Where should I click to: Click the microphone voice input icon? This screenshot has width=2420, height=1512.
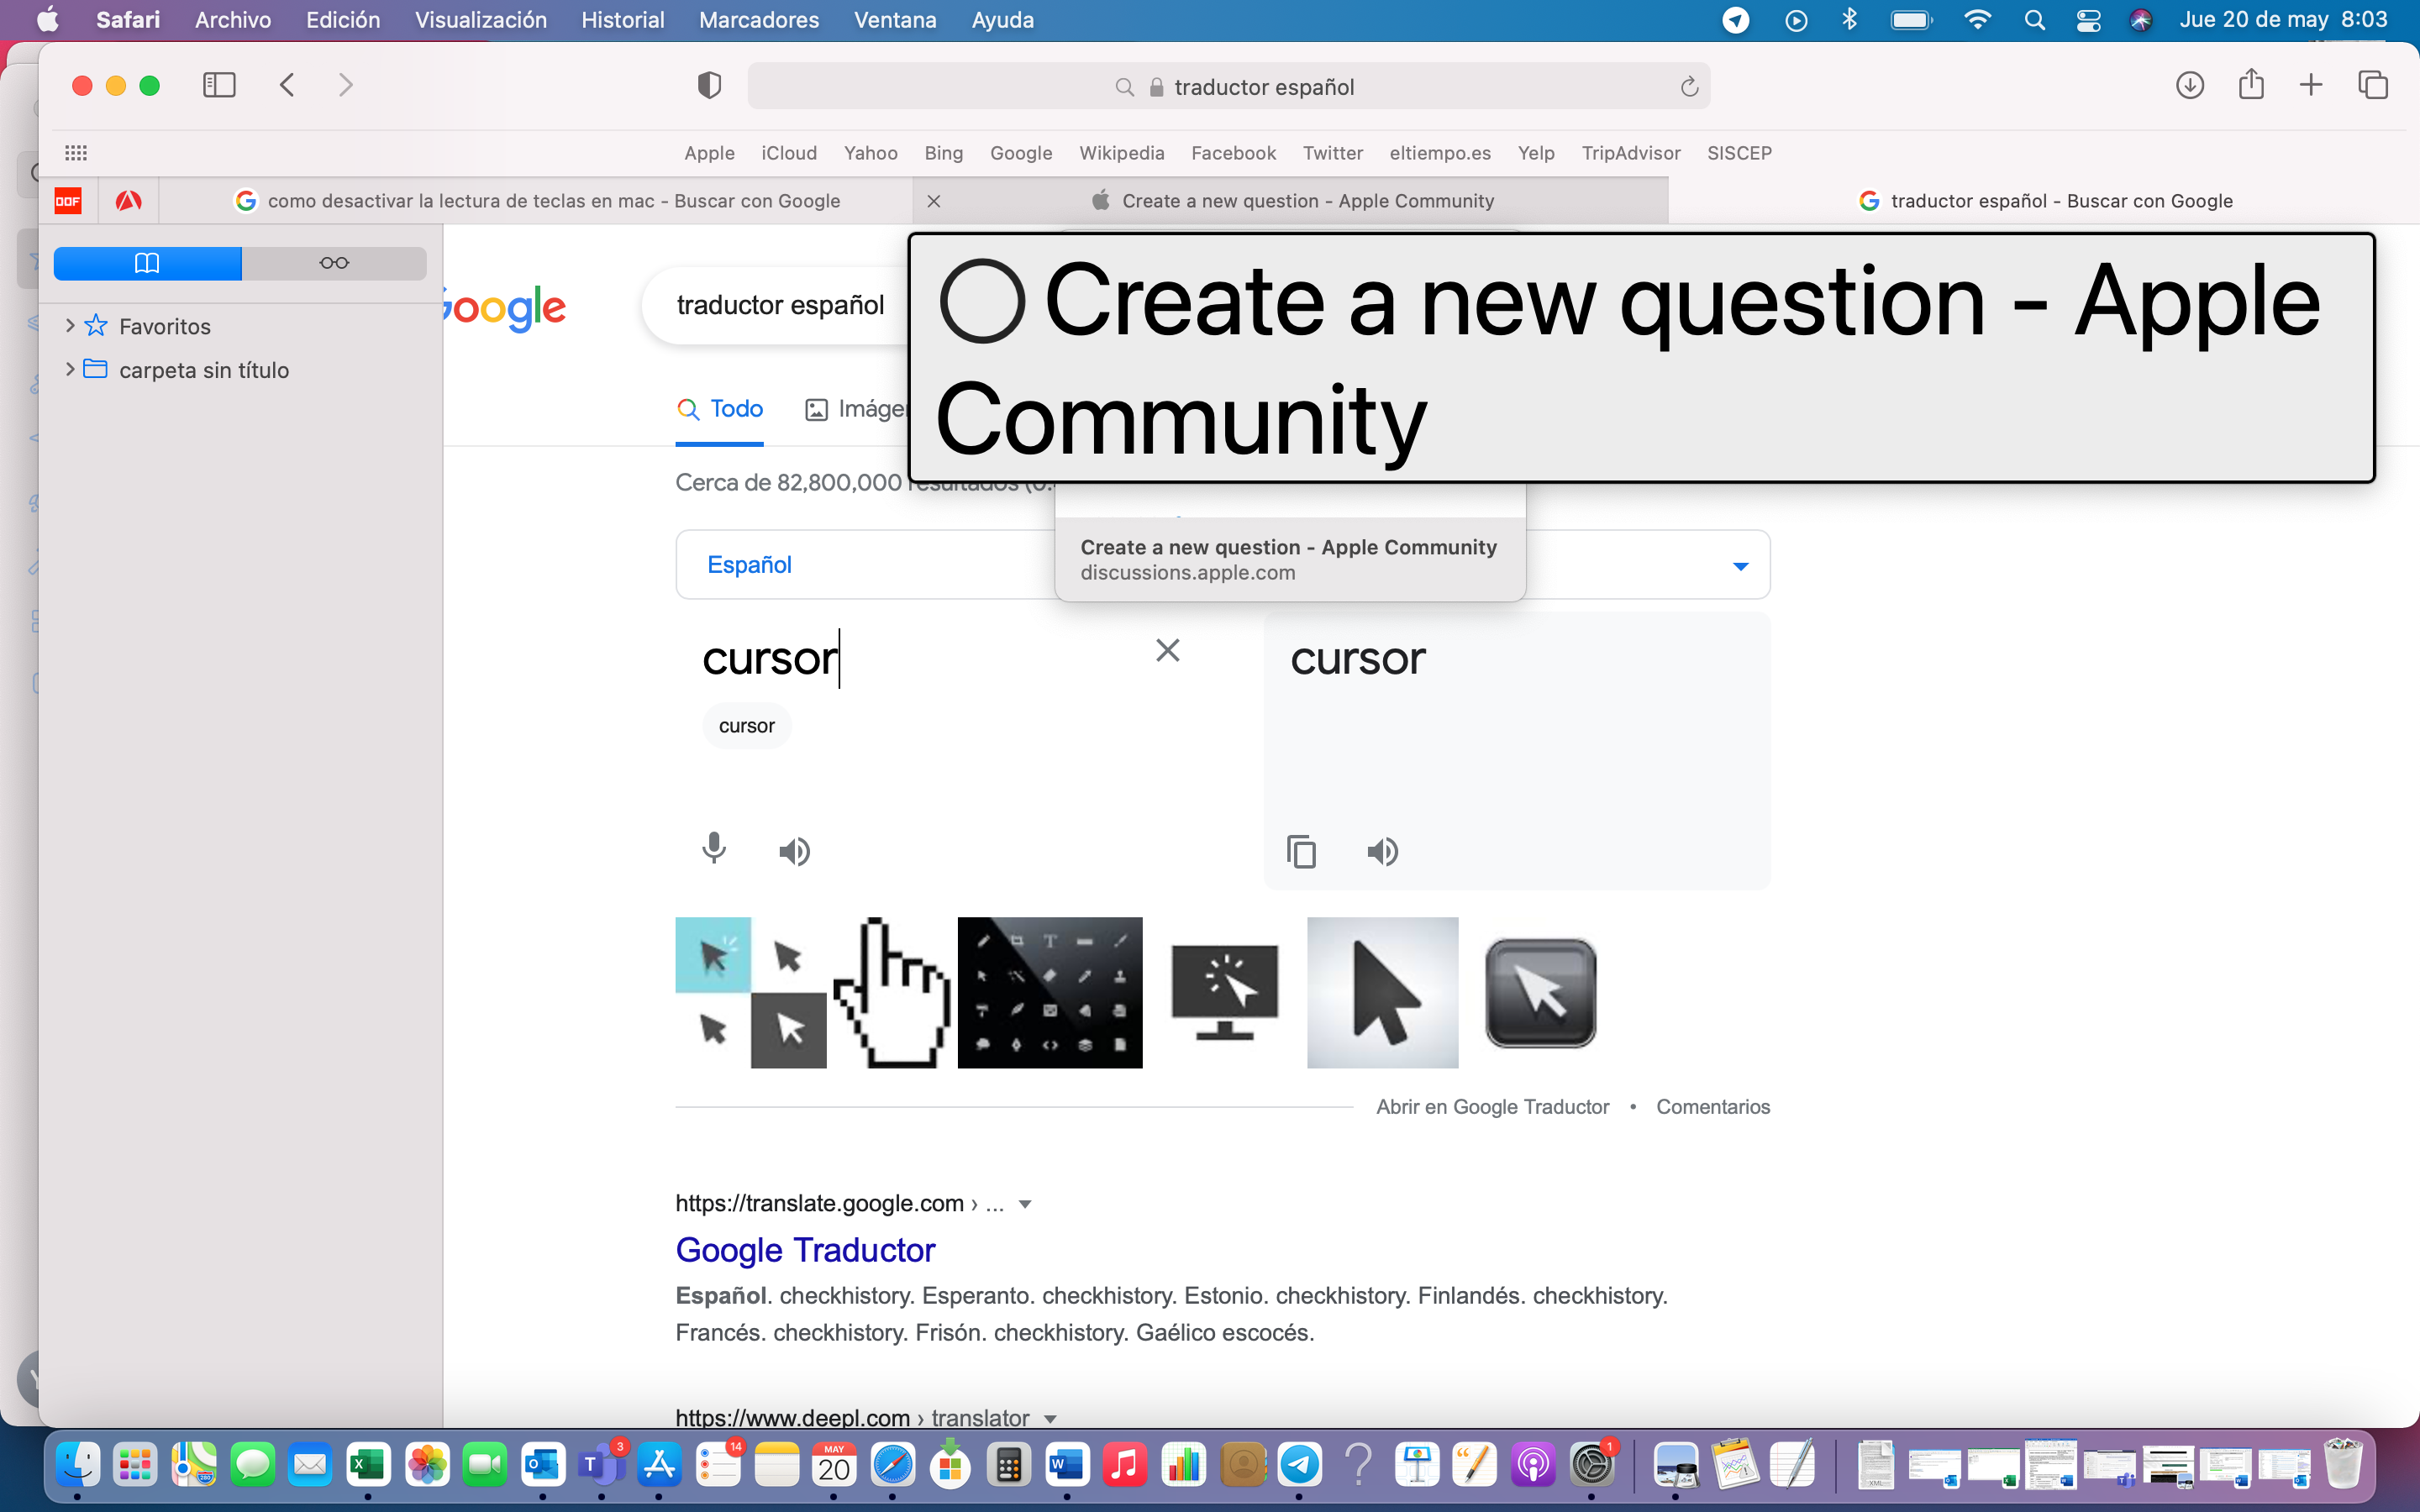point(713,849)
